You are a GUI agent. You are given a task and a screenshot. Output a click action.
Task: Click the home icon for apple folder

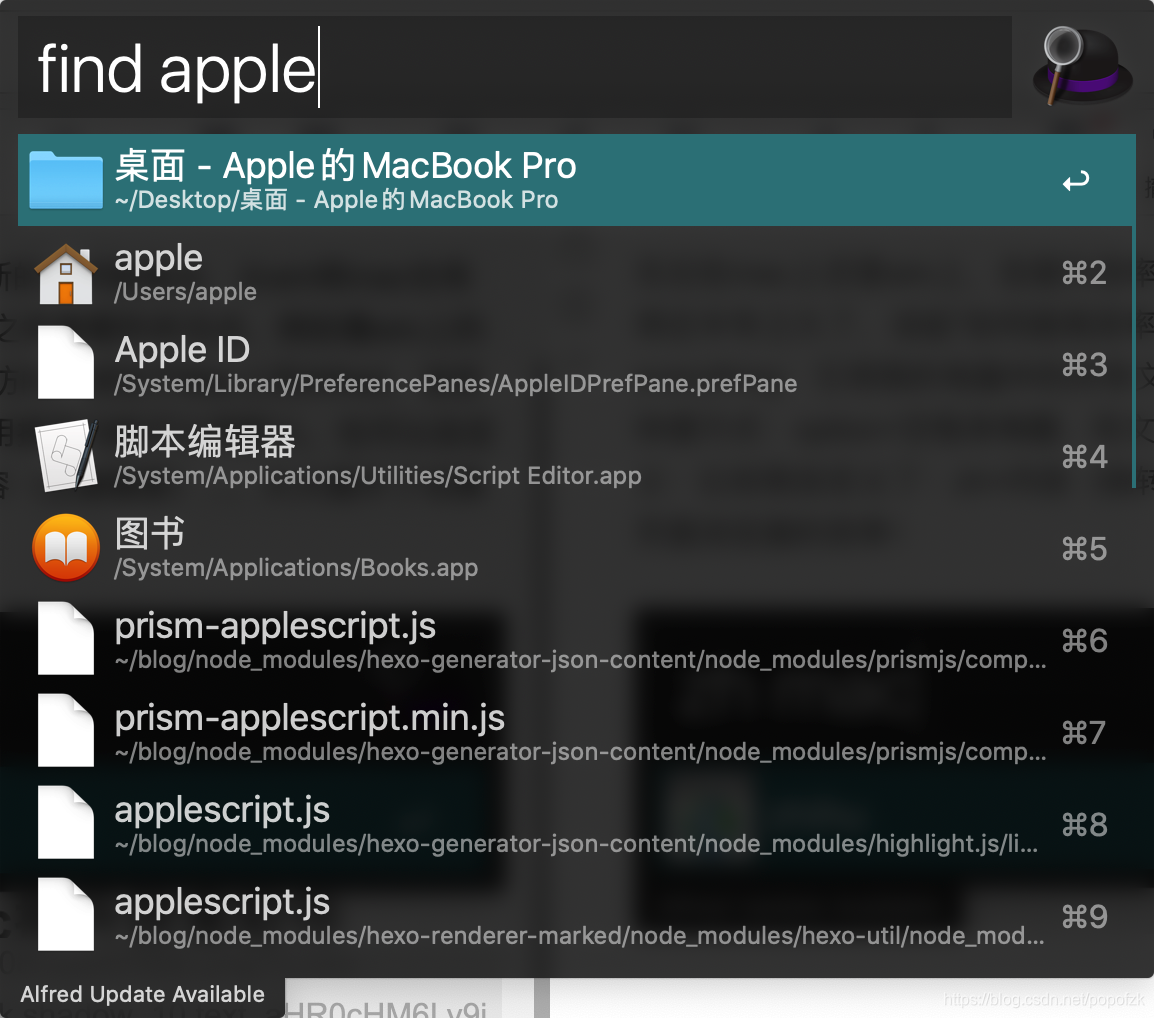pyautogui.click(x=66, y=274)
